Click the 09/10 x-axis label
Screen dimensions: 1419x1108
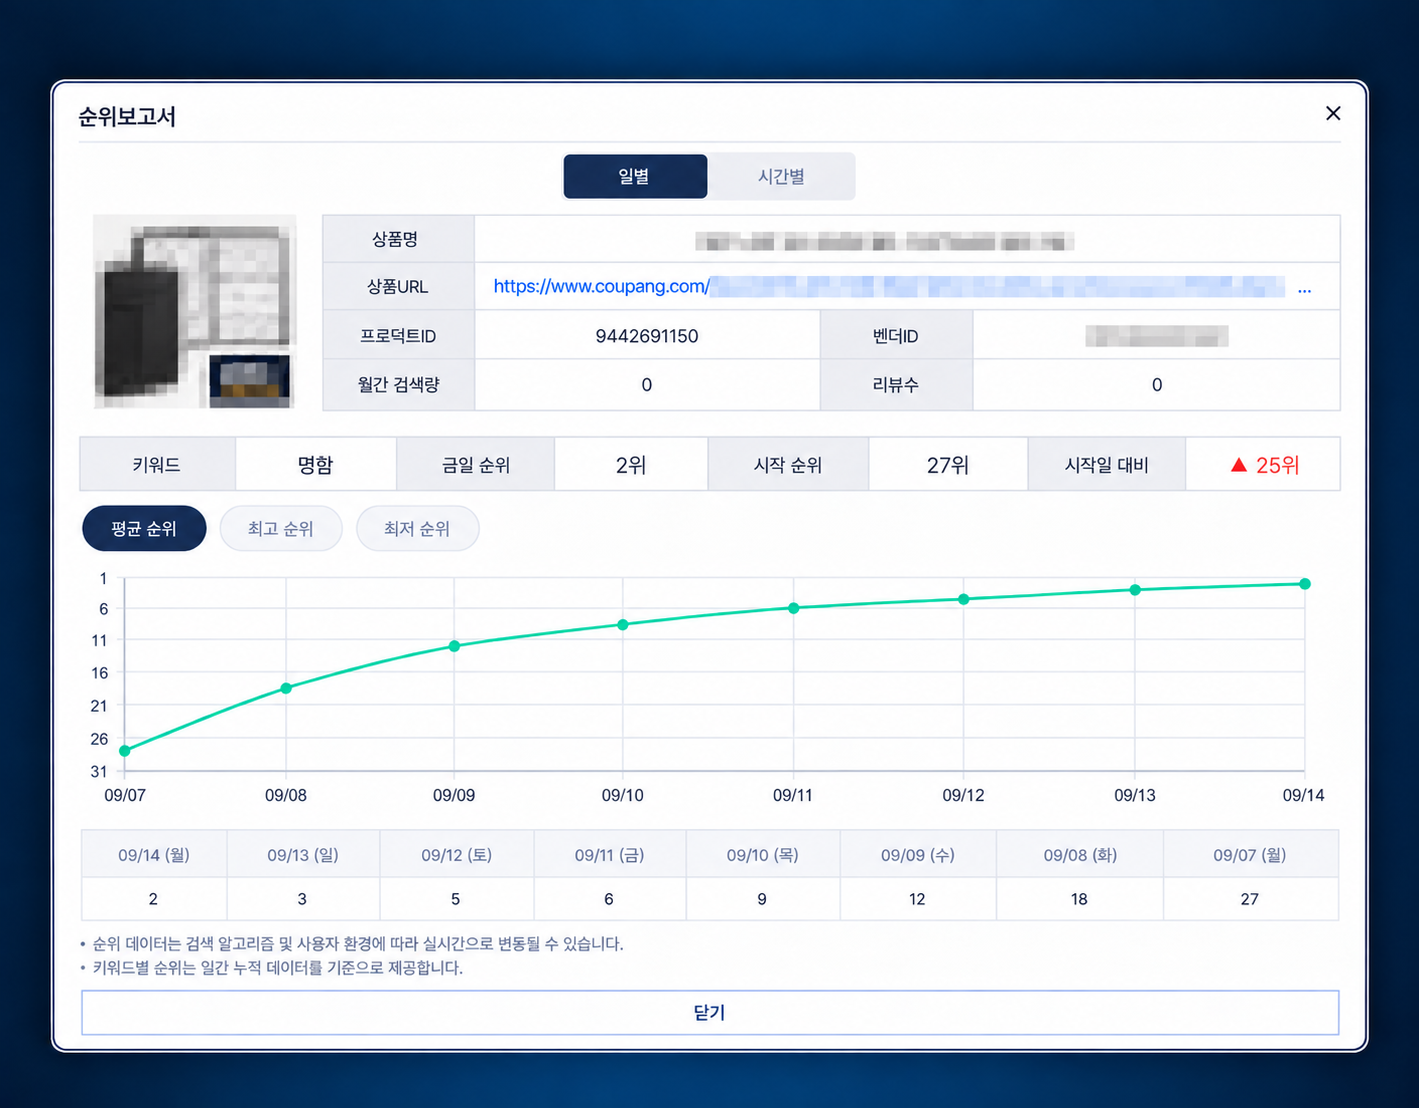pyautogui.click(x=622, y=795)
